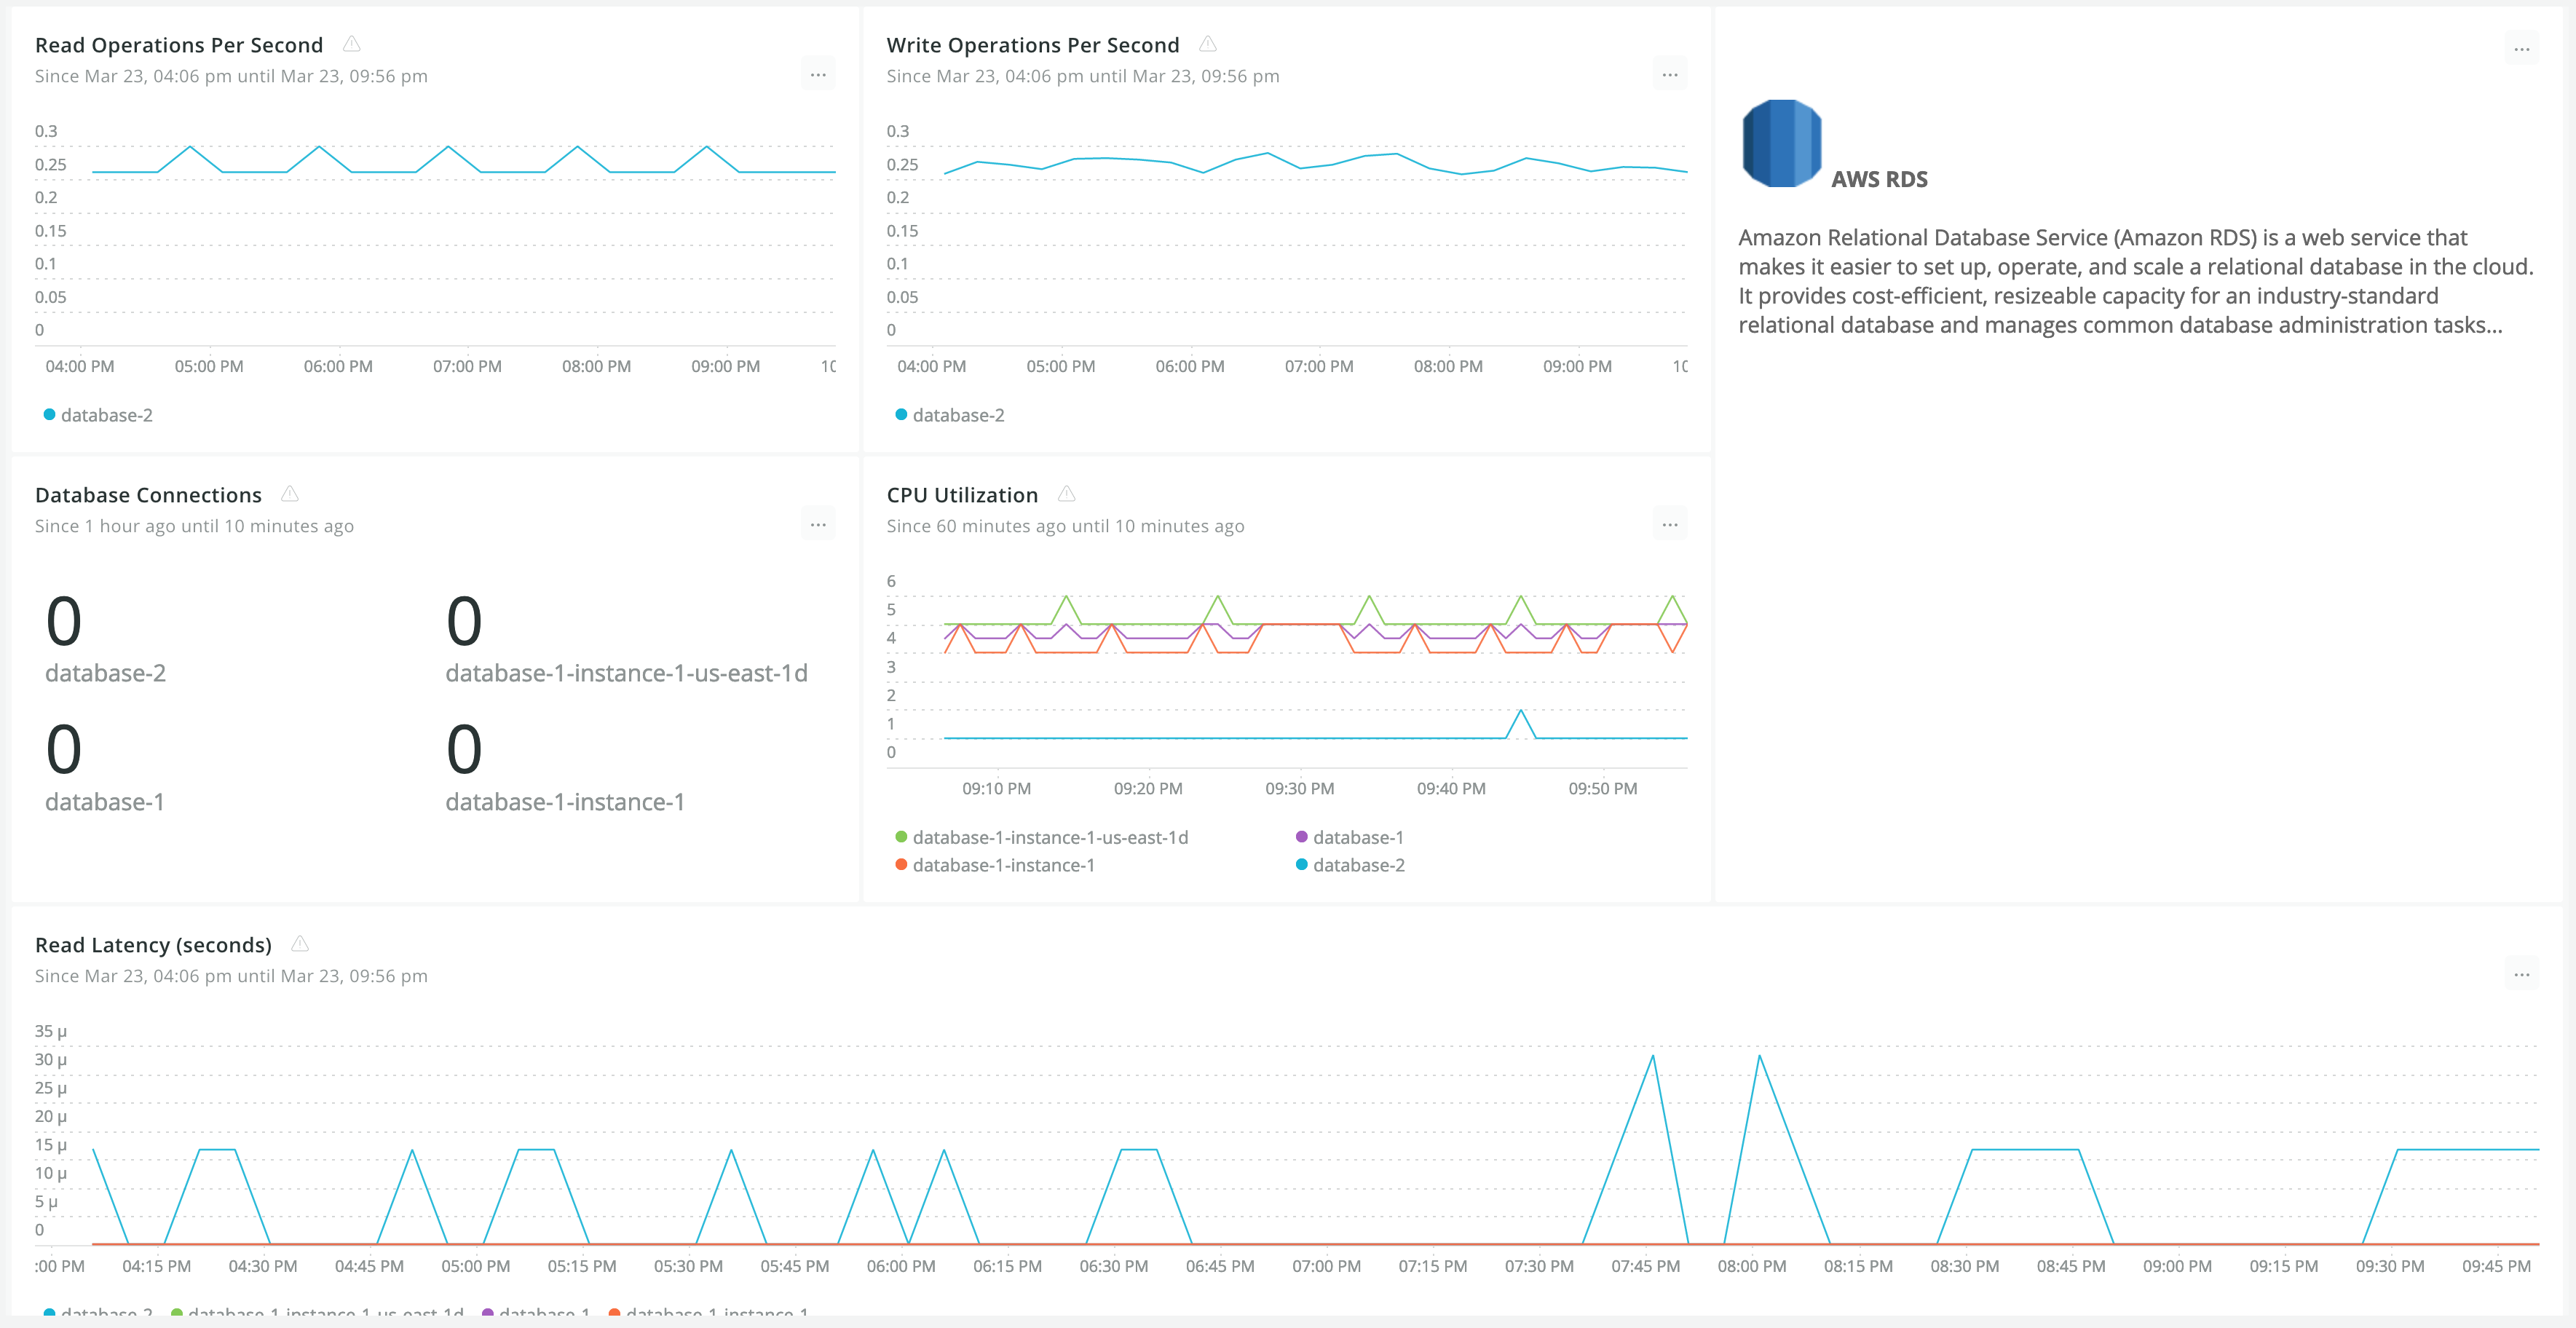
Task: Open Database Connections widget ellipsis menu
Action: point(818,525)
